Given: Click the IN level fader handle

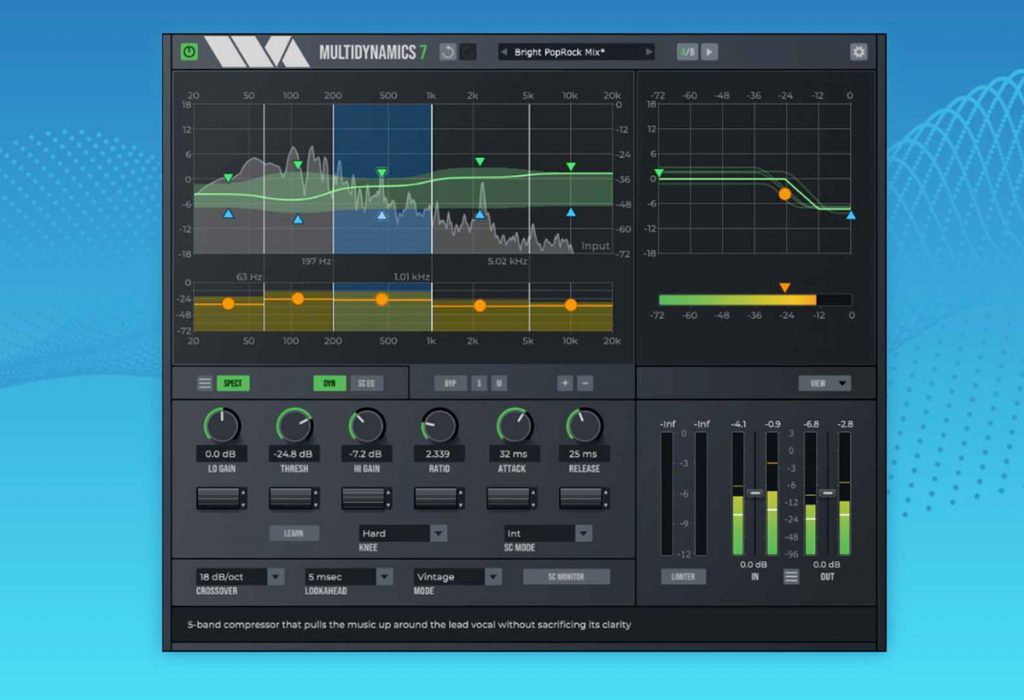Looking at the screenshot, I should point(755,493).
